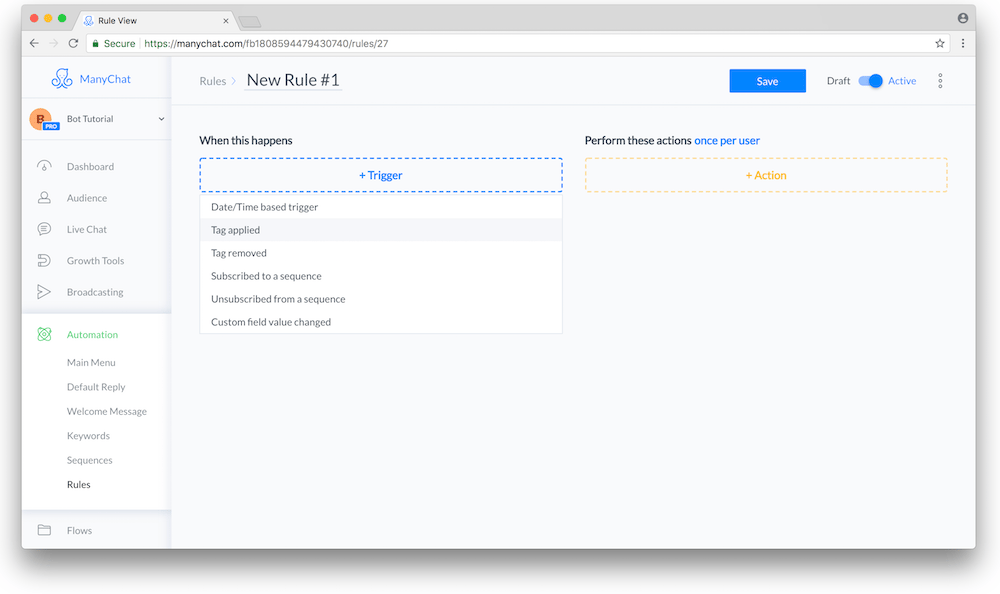Toggle the Draft/Active rule switch
The width and height of the screenshot is (1000, 594).
coord(870,81)
